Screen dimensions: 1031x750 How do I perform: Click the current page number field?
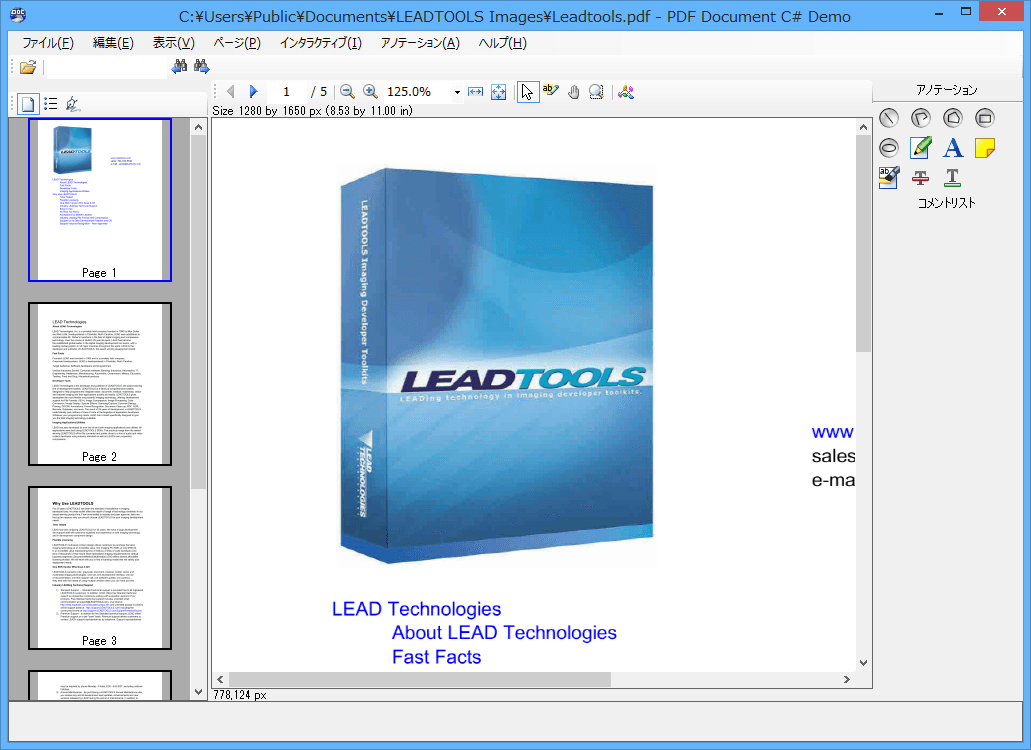tap(286, 92)
